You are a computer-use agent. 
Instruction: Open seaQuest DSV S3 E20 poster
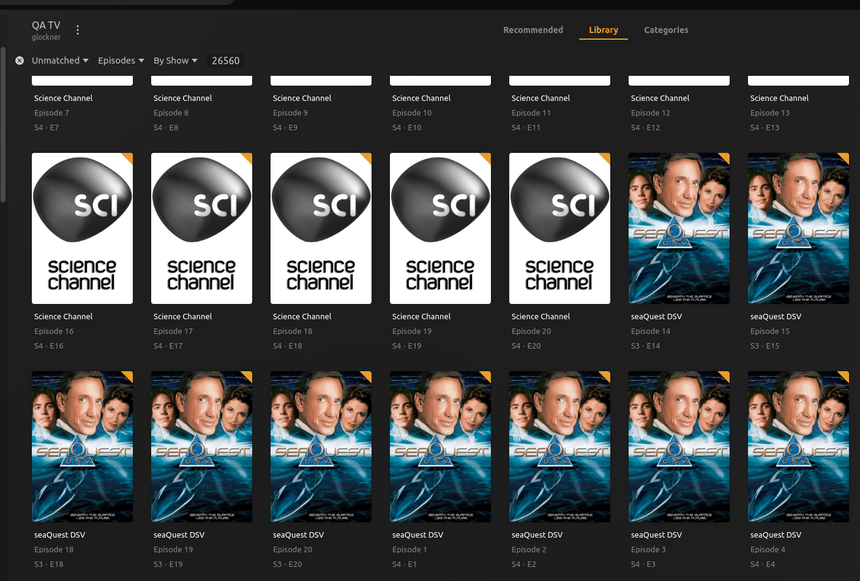click(321, 447)
